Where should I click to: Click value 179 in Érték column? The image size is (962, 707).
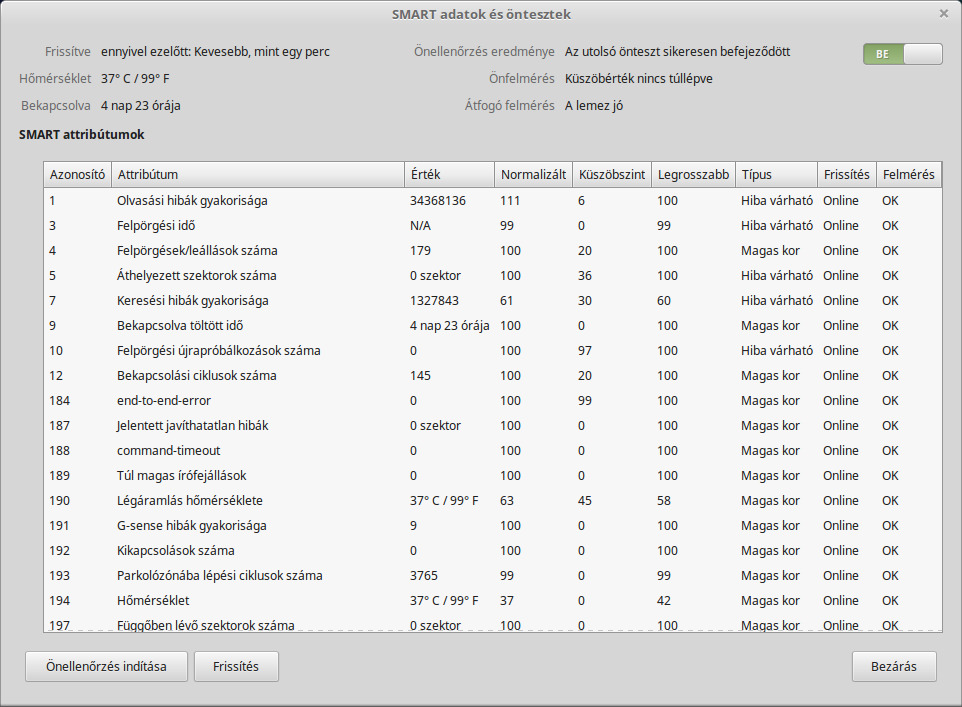click(x=420, y=251)
